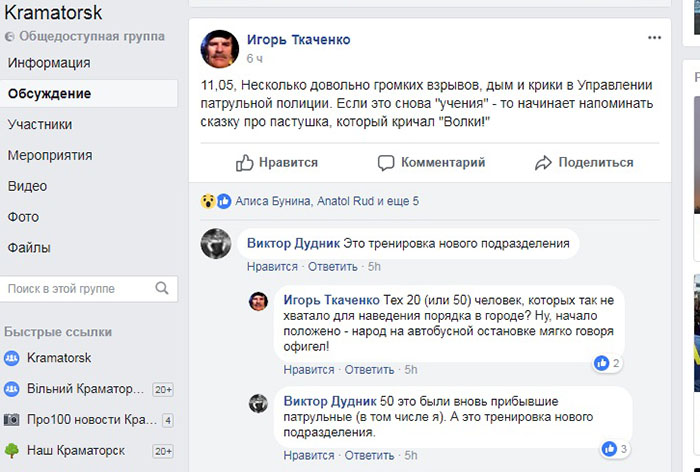Image resolution: width=700 pixels, height=472 pixels.
Task: Open Игорь Ткаченко's post profile picture
Action: [220, 48]
